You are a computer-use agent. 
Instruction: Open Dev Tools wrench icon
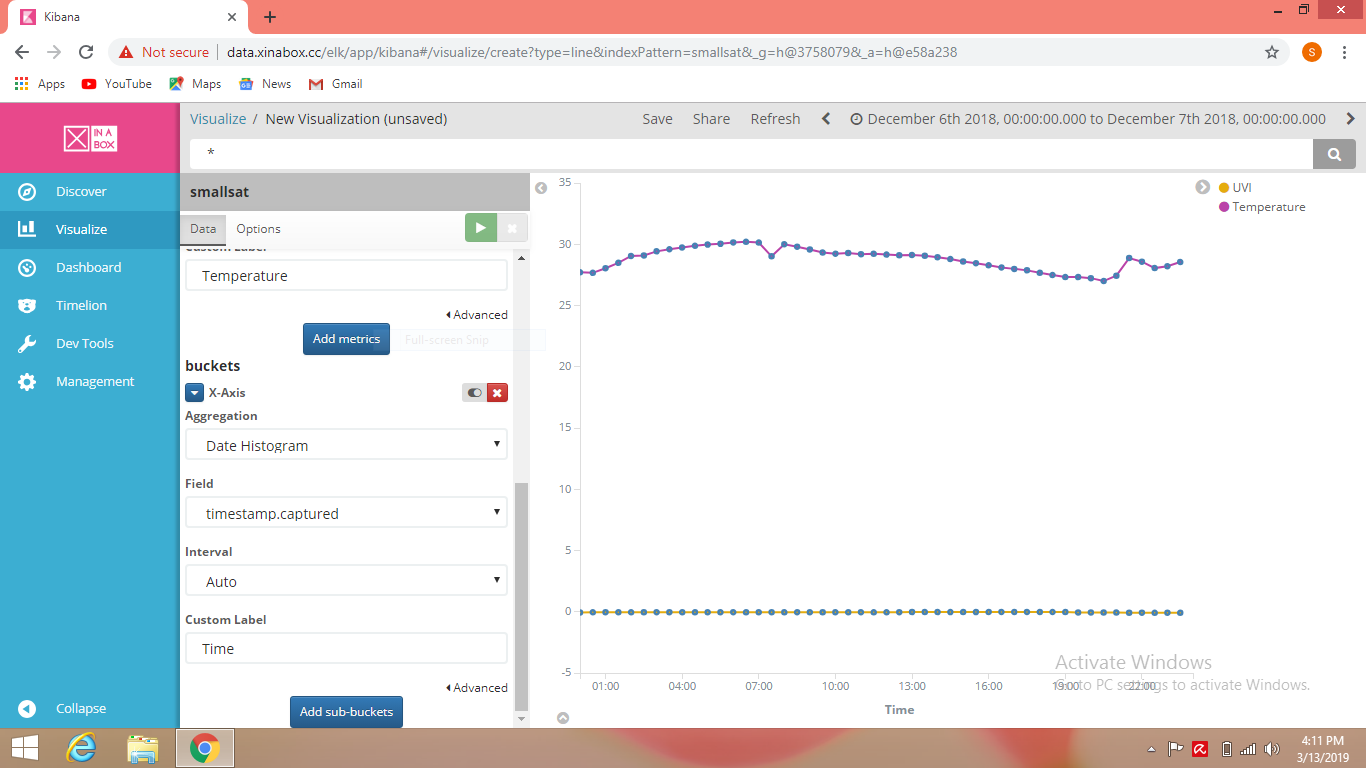[x=27, y=343]
